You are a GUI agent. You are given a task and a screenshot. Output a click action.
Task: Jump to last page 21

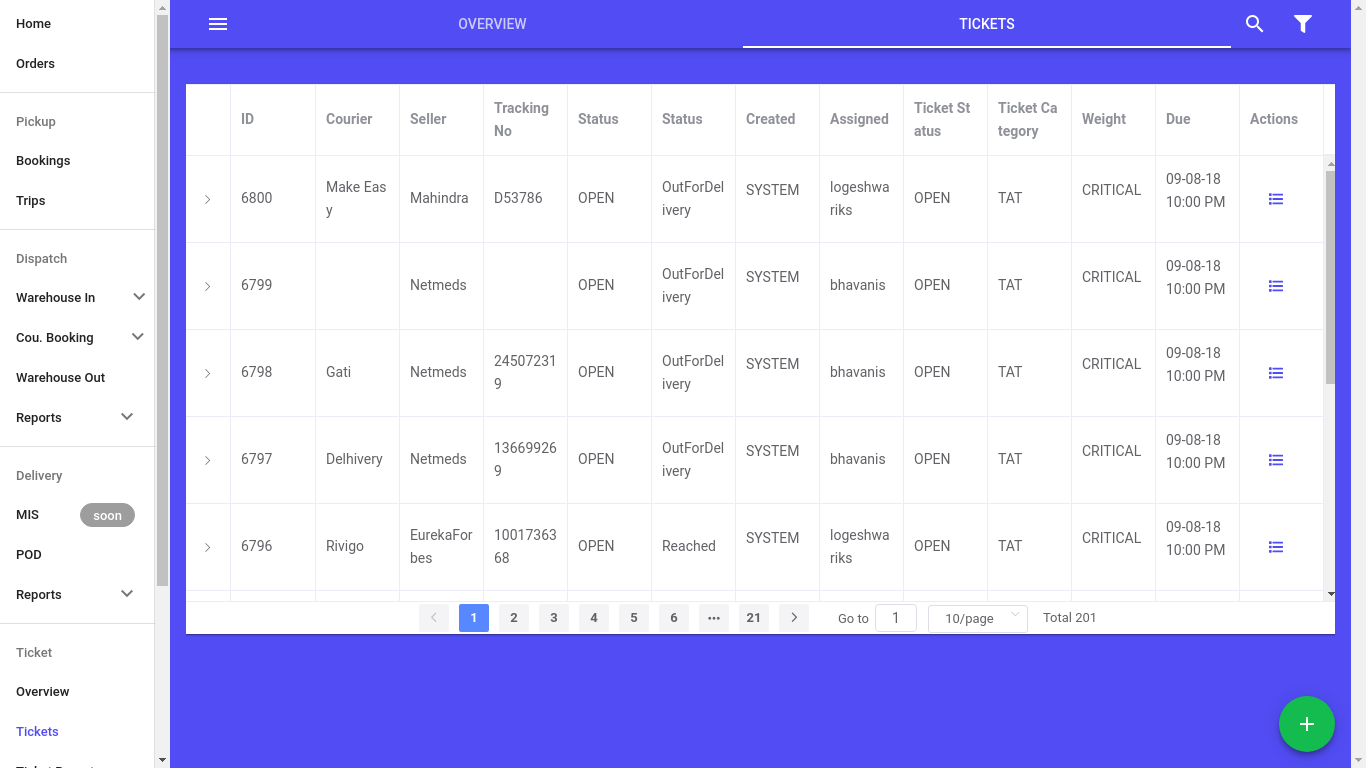[754, 618]
